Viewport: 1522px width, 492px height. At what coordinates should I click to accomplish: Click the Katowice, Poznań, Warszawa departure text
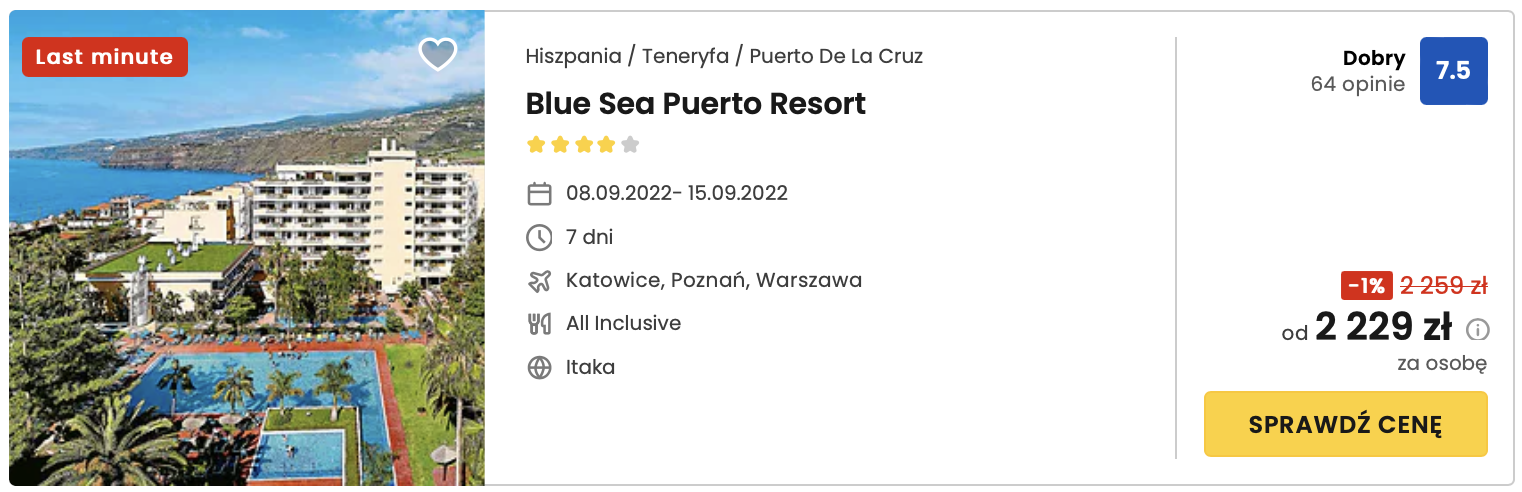tap(714, 281)
